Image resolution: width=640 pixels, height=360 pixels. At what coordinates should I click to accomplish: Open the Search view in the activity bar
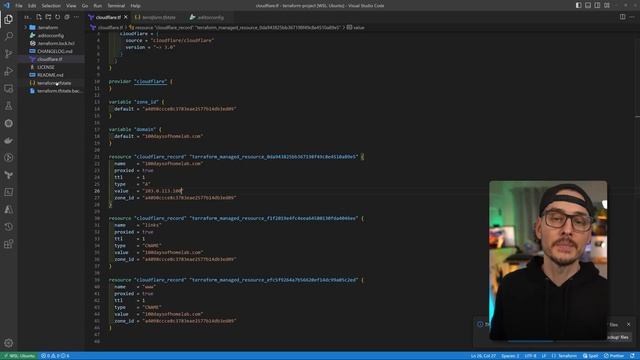[9, 36]
